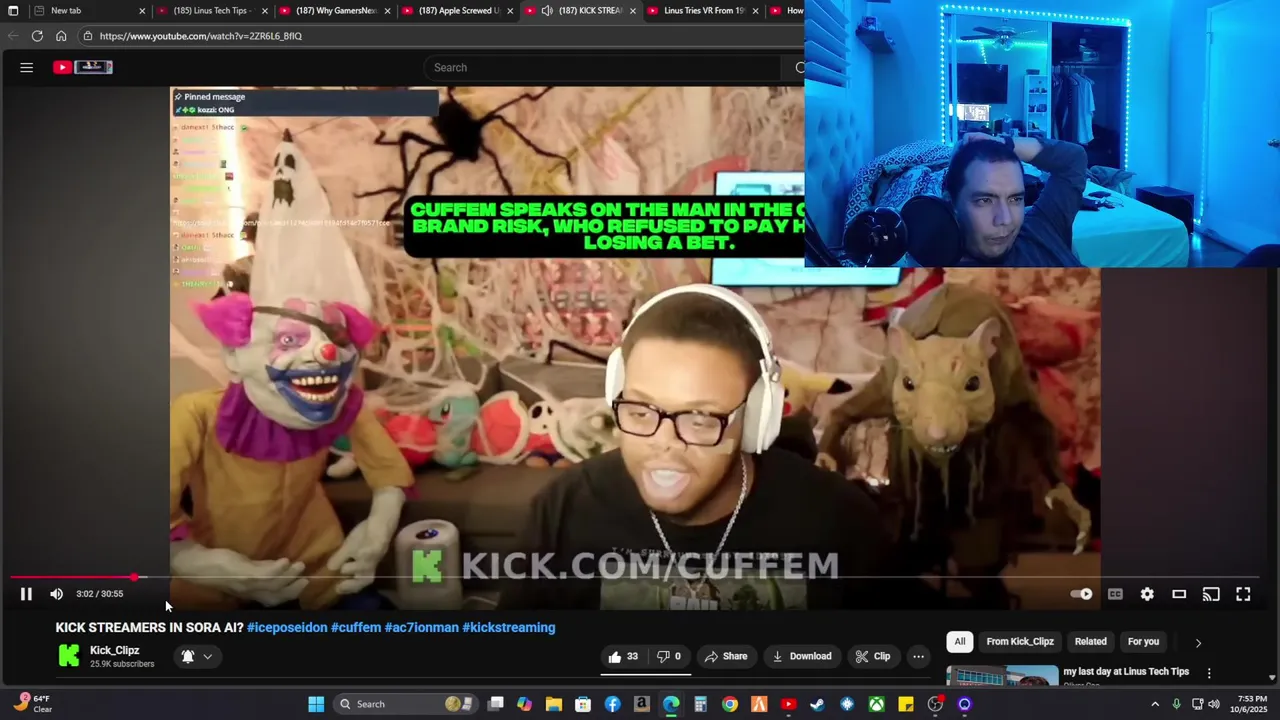Screen dimensions: 1280x720
Task: Toggle subtitles/closed captions button
Action: point(1115,594)
